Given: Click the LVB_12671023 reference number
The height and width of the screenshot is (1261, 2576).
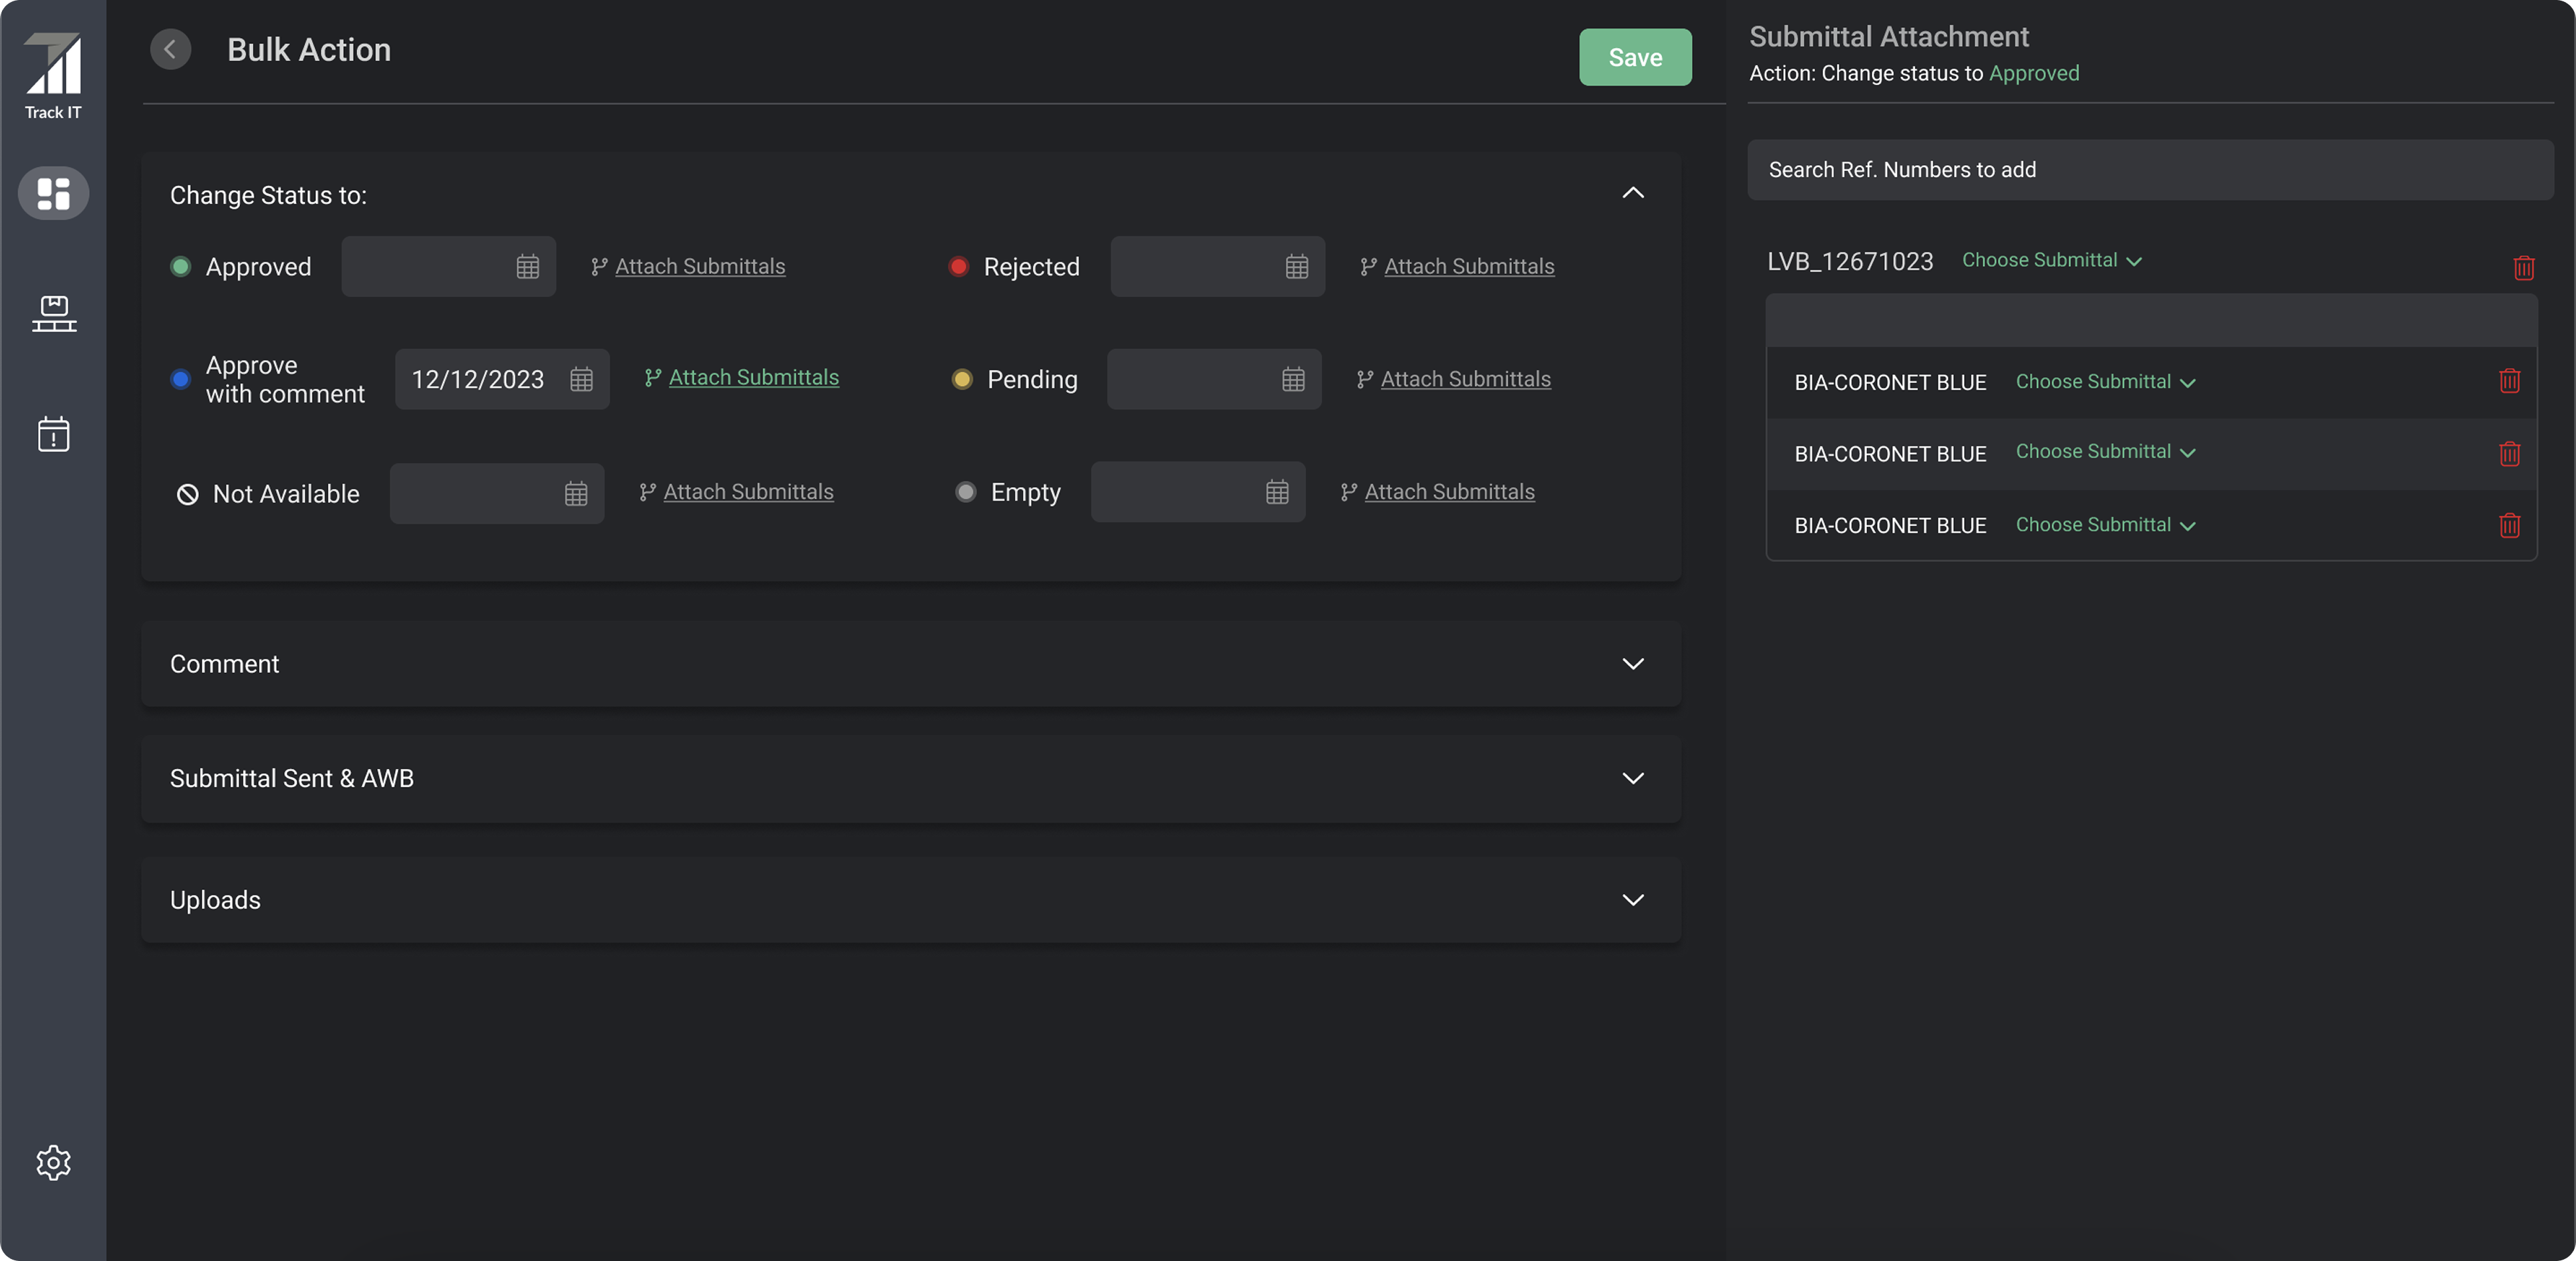Looking at the screenshot, I should point(1849,261).
